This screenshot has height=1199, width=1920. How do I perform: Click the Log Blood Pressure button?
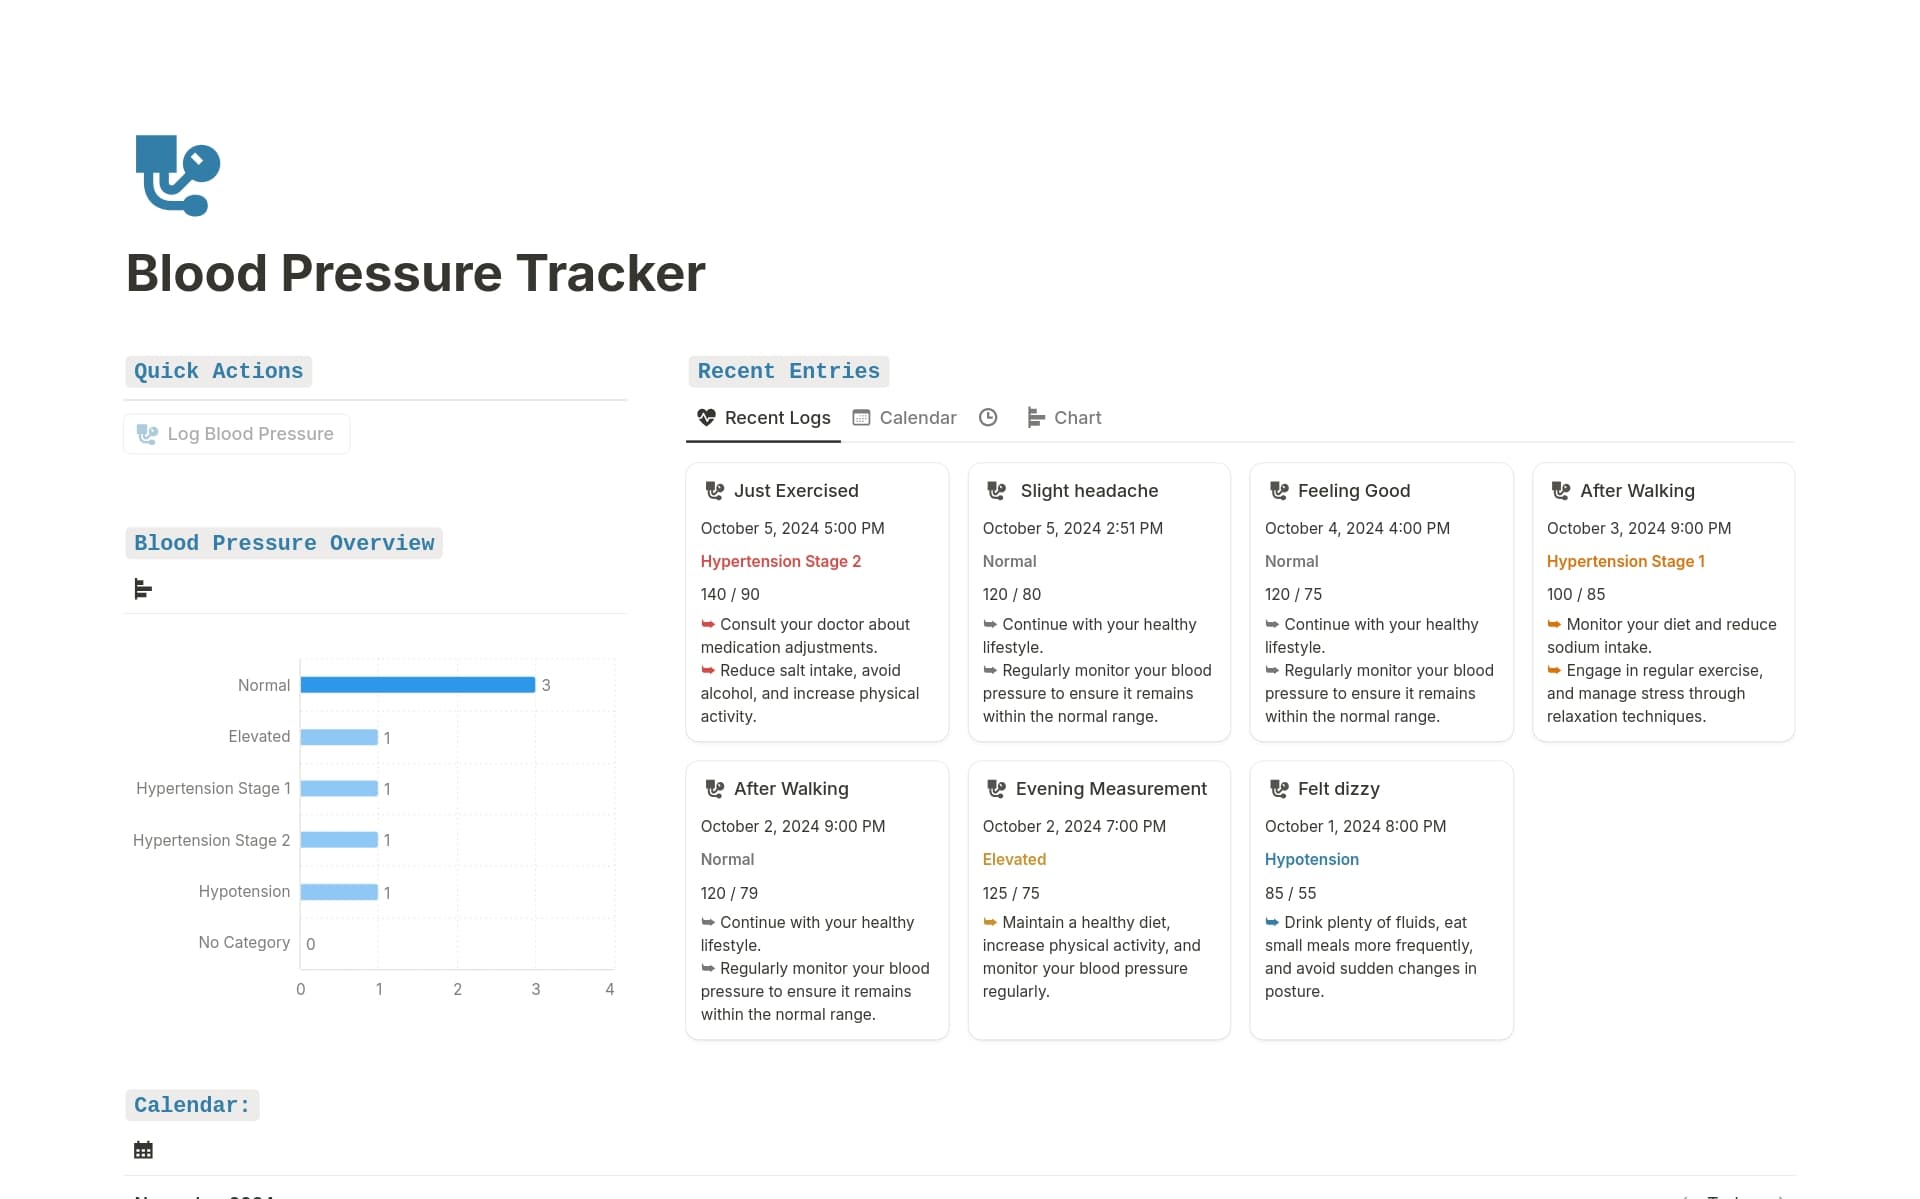[236, 433]
